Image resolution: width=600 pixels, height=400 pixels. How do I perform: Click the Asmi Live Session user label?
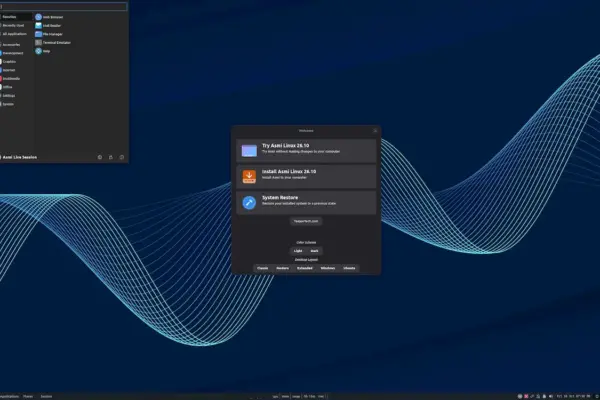pos(19,157)
